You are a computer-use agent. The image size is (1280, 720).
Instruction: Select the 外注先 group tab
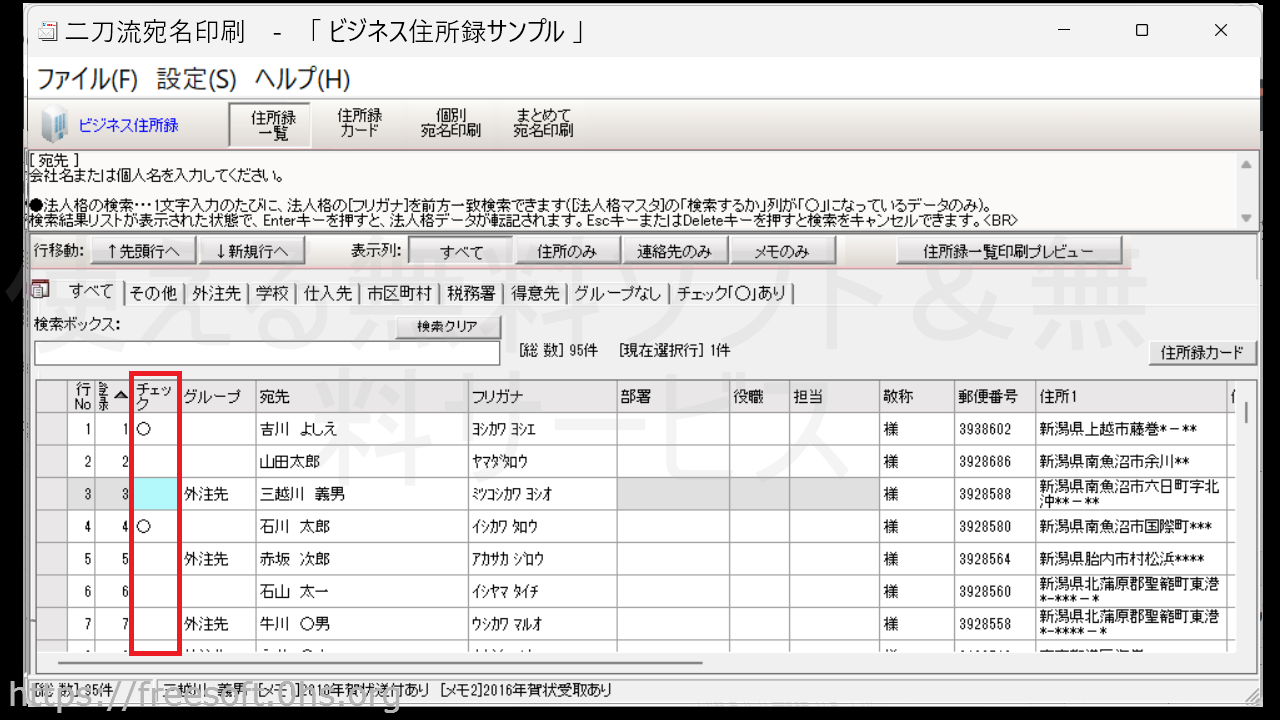[216, 293]
